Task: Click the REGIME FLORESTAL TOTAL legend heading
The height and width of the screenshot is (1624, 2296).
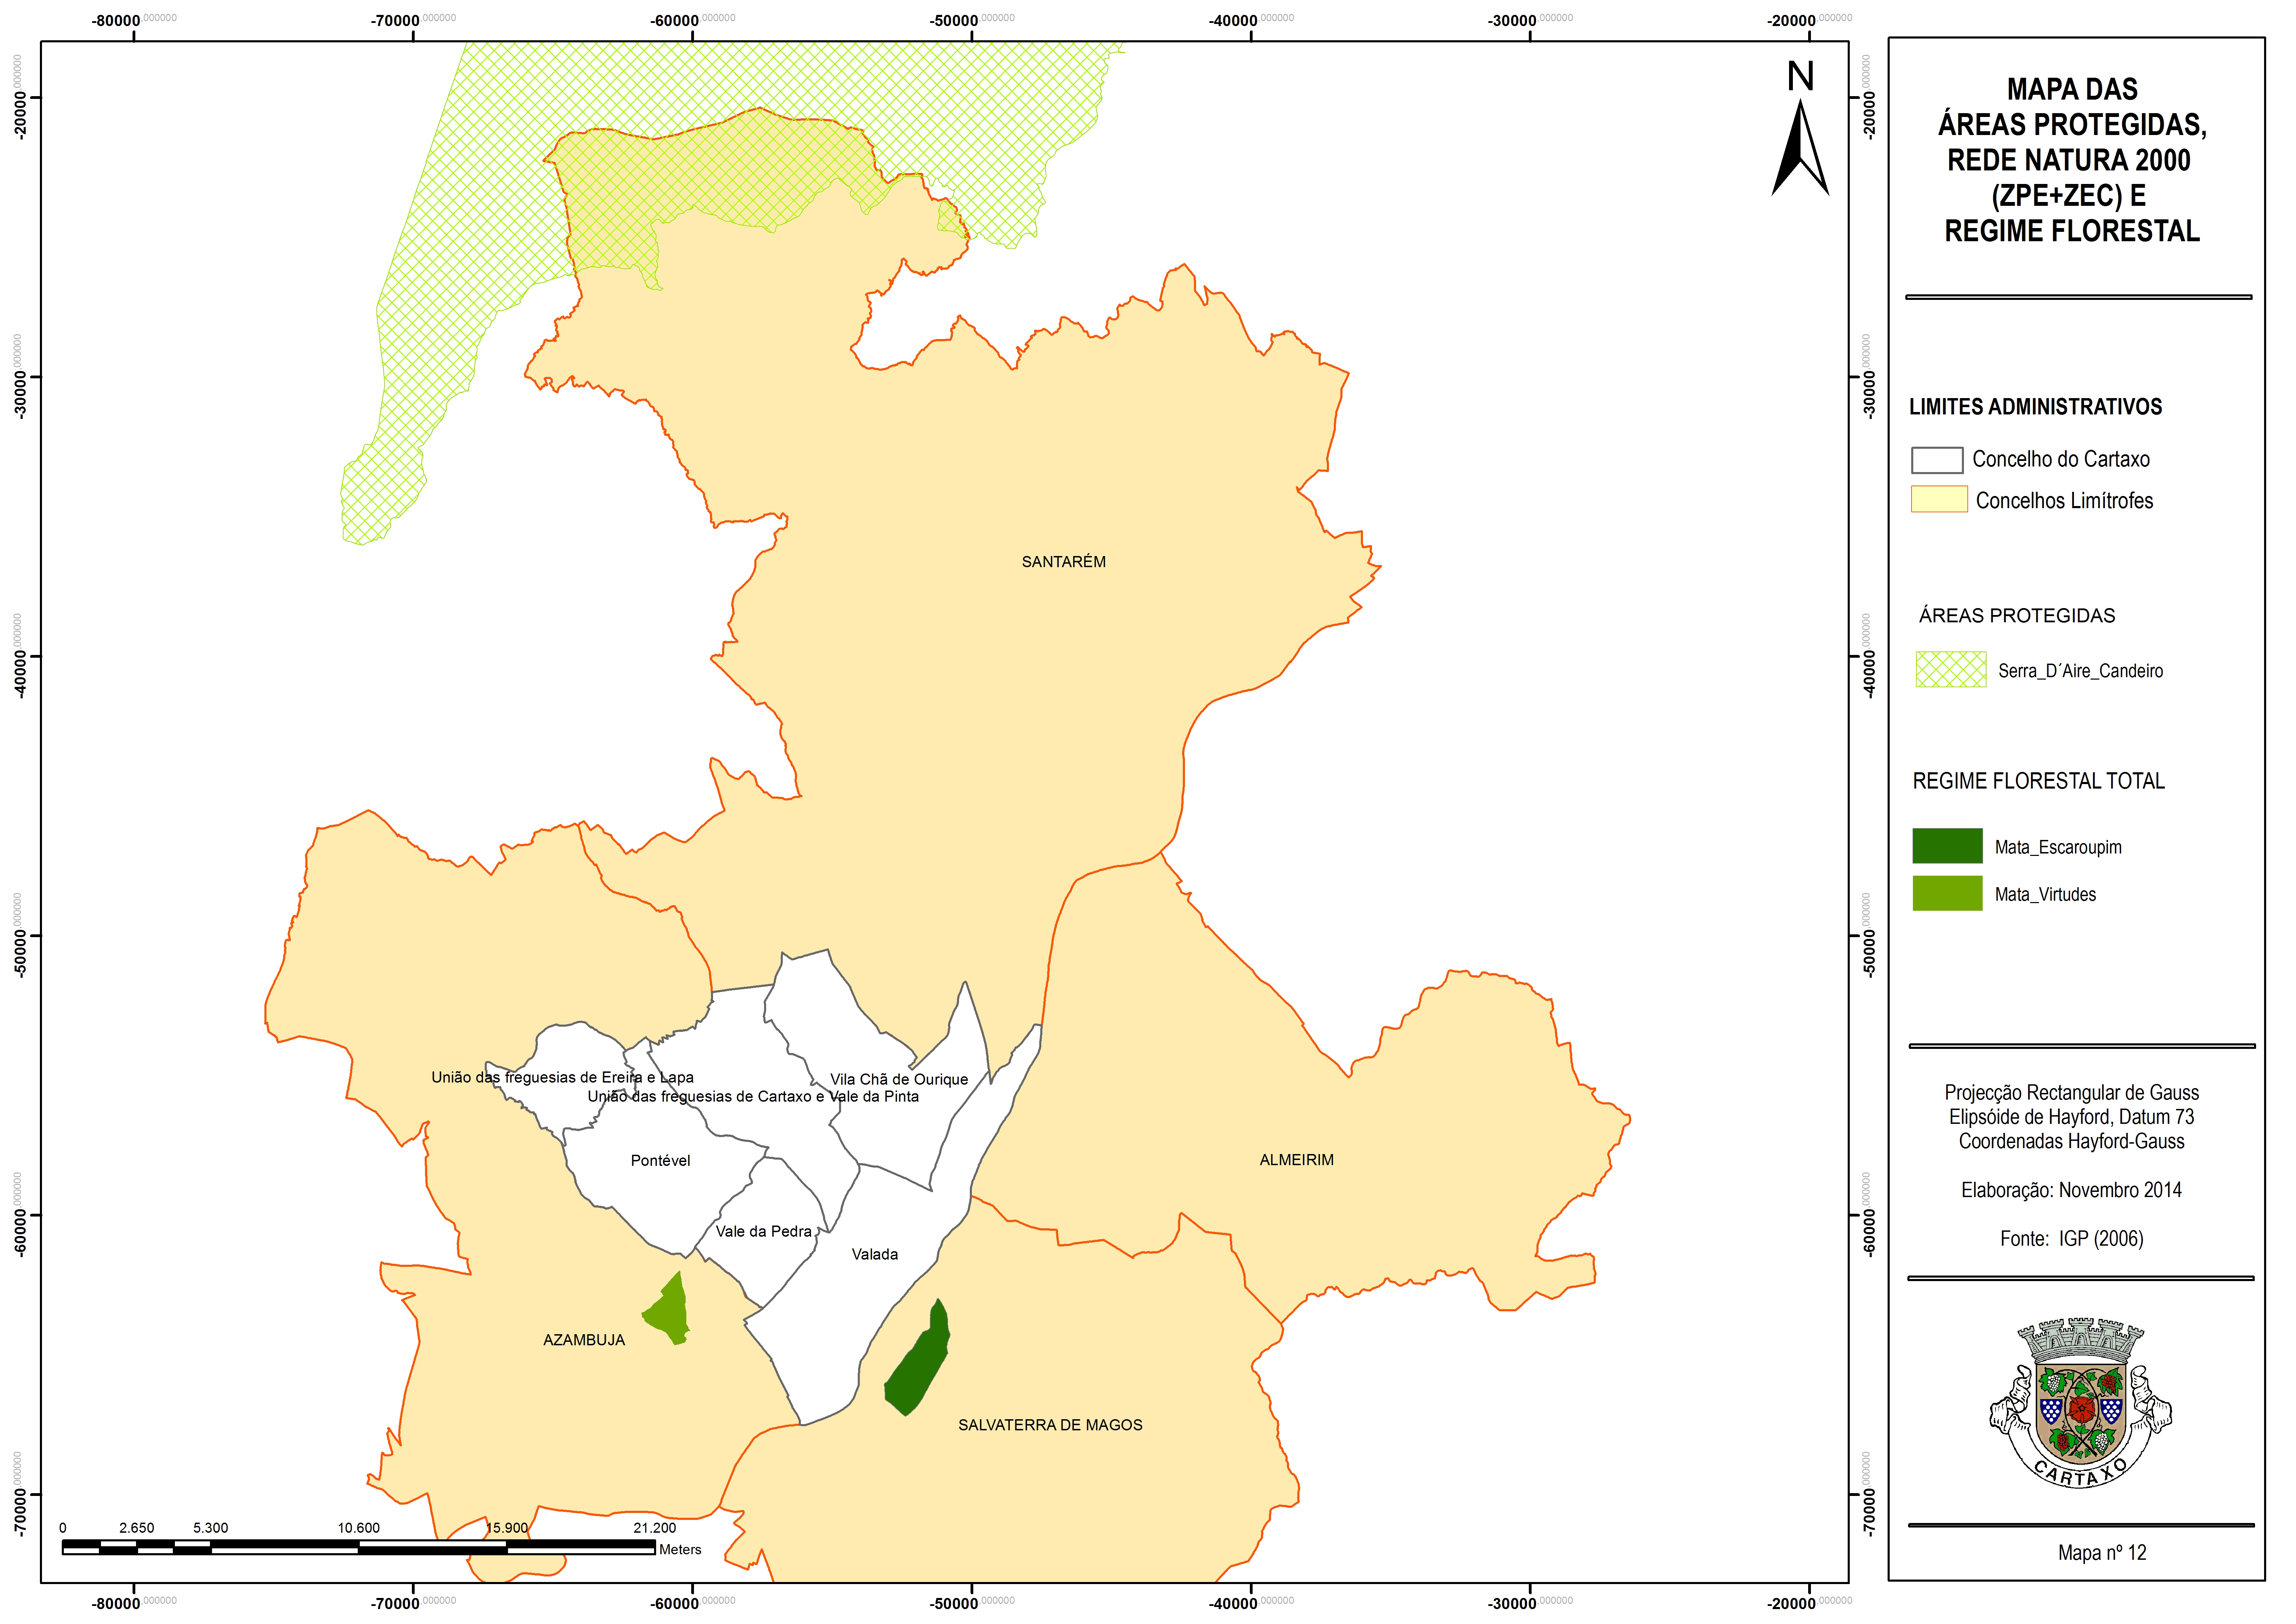Action: pos(2039,781)
